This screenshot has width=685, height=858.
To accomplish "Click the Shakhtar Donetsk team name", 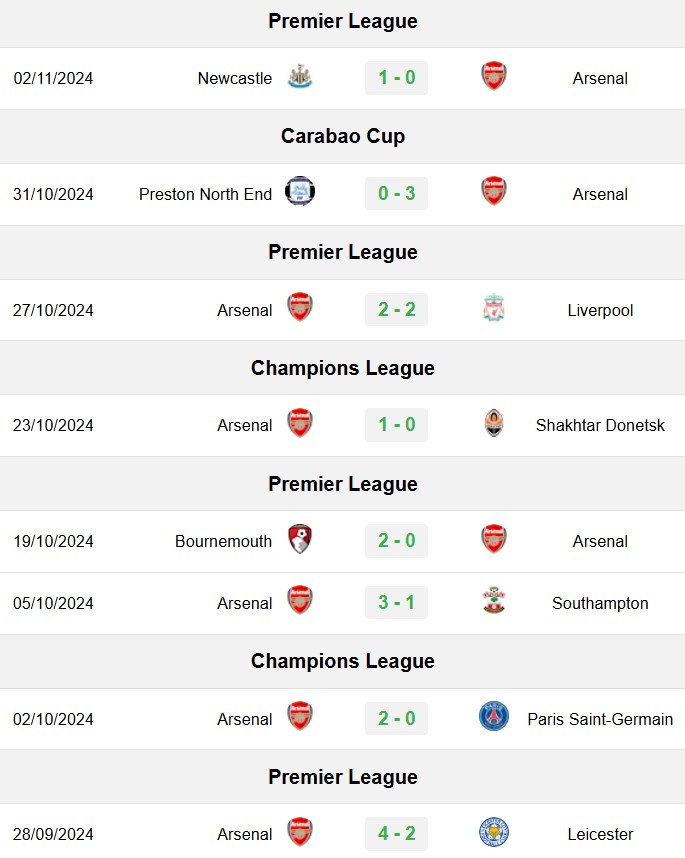I will coord(600,425).
